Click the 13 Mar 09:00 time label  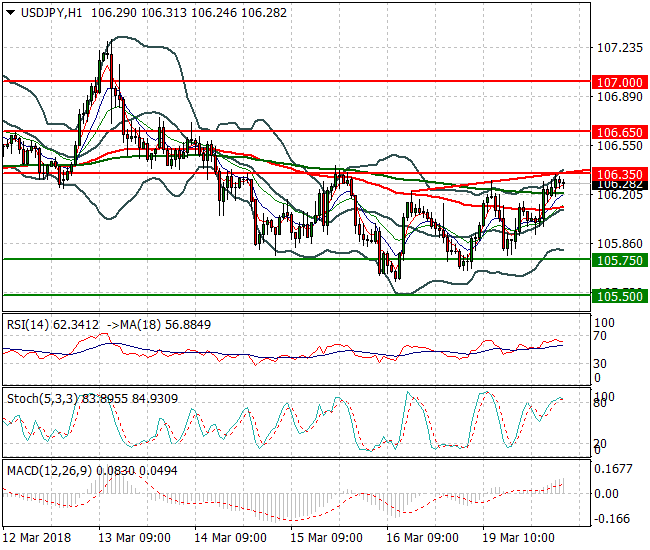click(x=134, y=538)
